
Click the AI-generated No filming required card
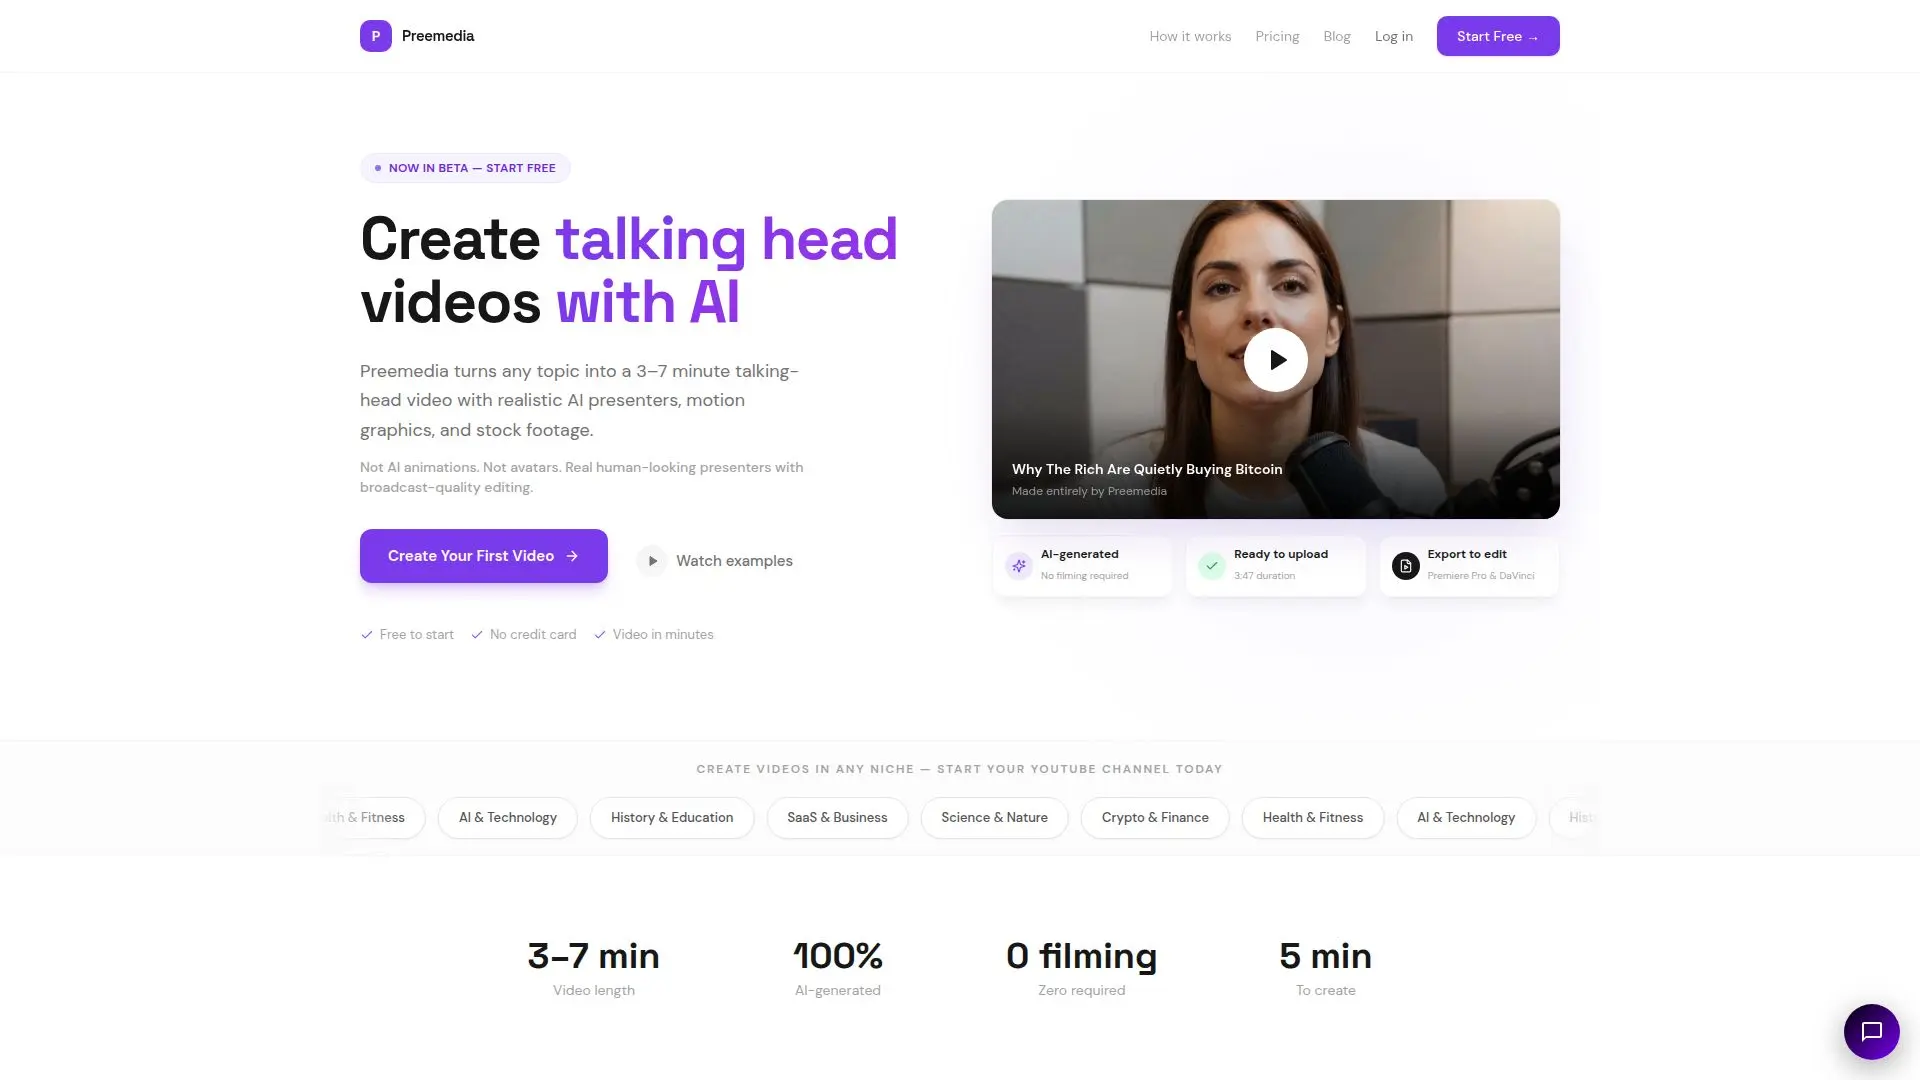point(1082,566)
